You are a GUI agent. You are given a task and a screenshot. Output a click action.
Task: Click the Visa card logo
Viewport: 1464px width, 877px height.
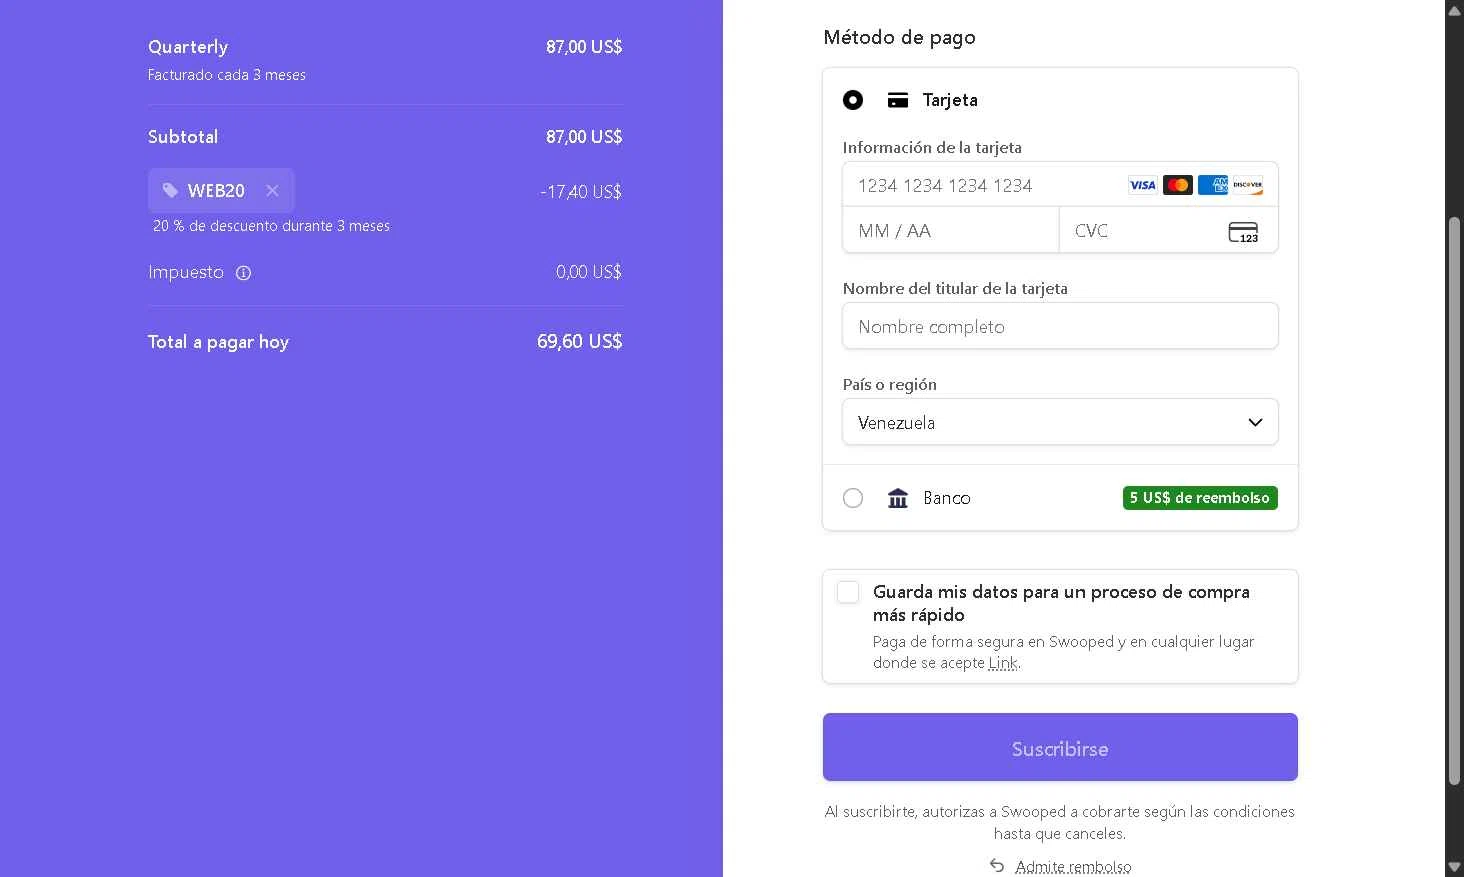click(x=1142, y=185)
